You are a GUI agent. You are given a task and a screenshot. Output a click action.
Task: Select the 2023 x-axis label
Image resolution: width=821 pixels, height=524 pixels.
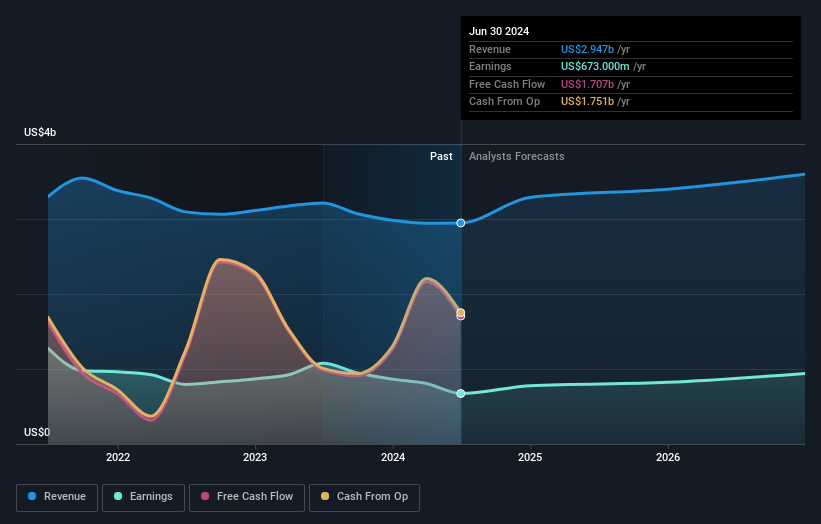coord(255,457)
